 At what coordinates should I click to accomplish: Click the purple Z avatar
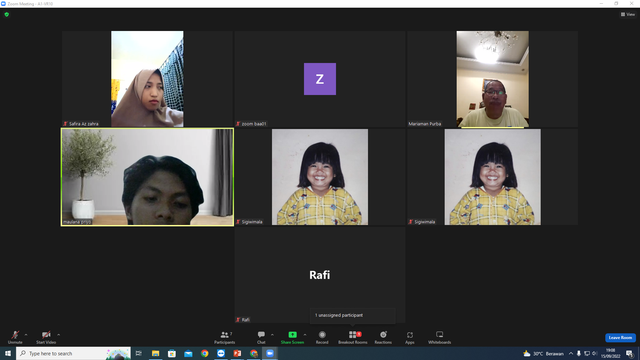pyautogui.click(x=320, y=79)
